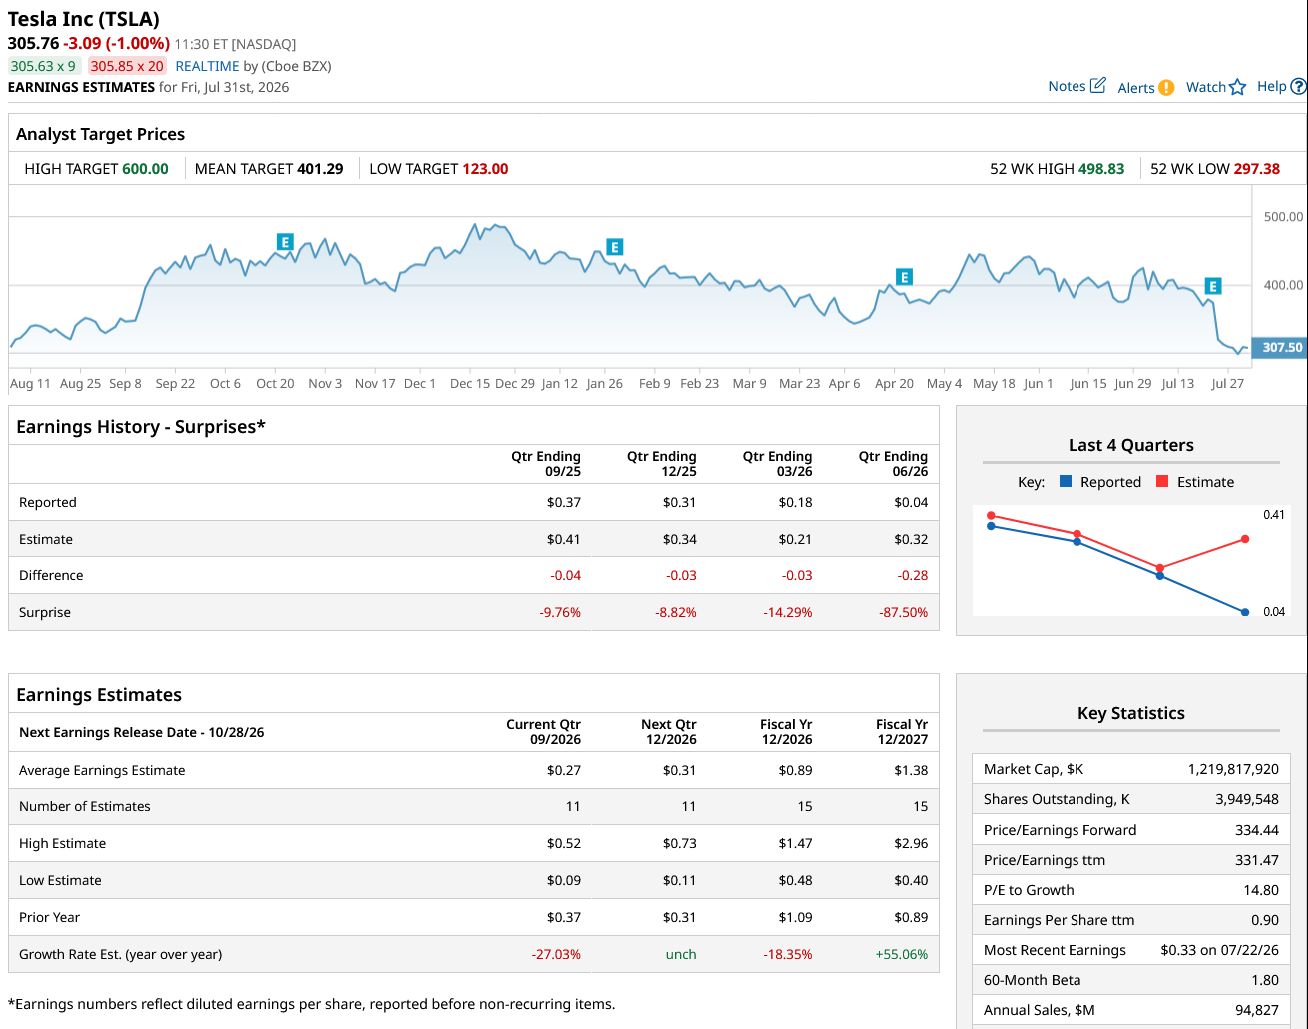The width and height of the screenshot is (1308, 1029).
Task: Open the Help question mark icon
Action: point(1299,86)
